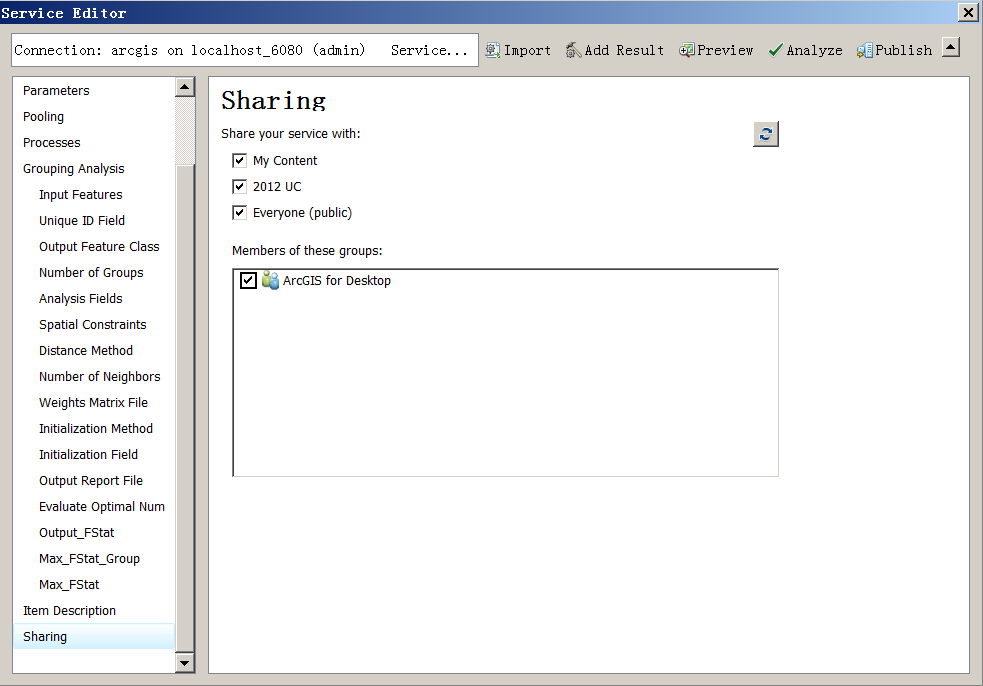The height and width of the screenshot is (686, 983).
Task: Click the Import toolbar icon
Action: [x=493, y=50]
